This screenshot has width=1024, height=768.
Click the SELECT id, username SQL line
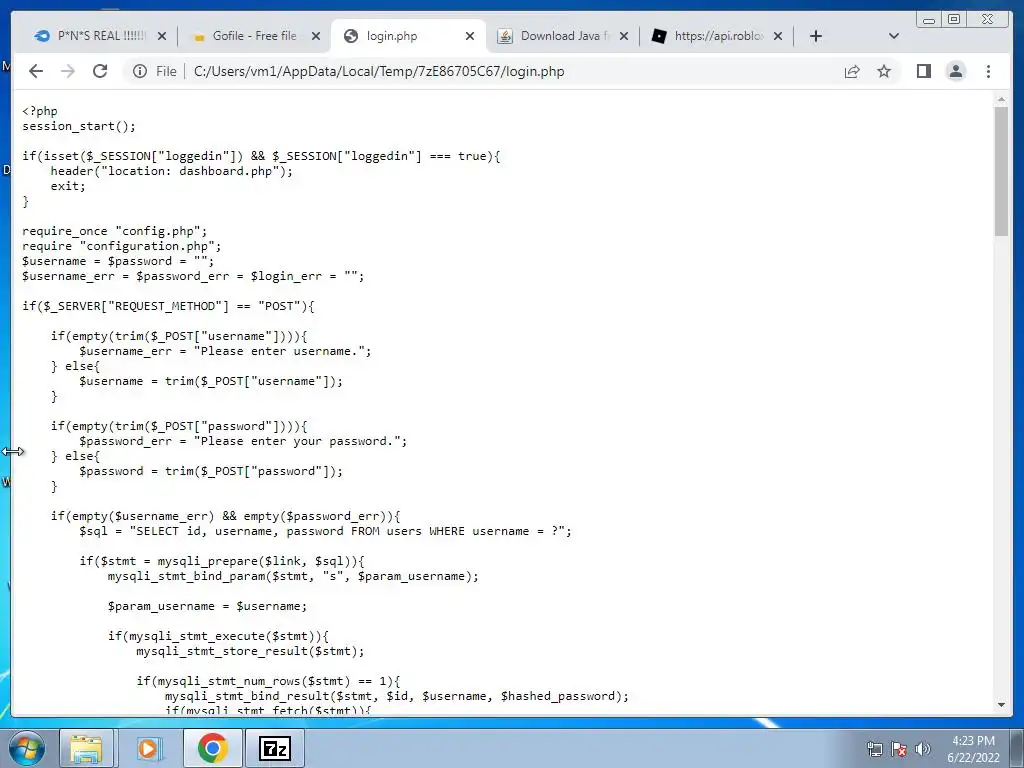pyautogui.click(x=325, y=532)
